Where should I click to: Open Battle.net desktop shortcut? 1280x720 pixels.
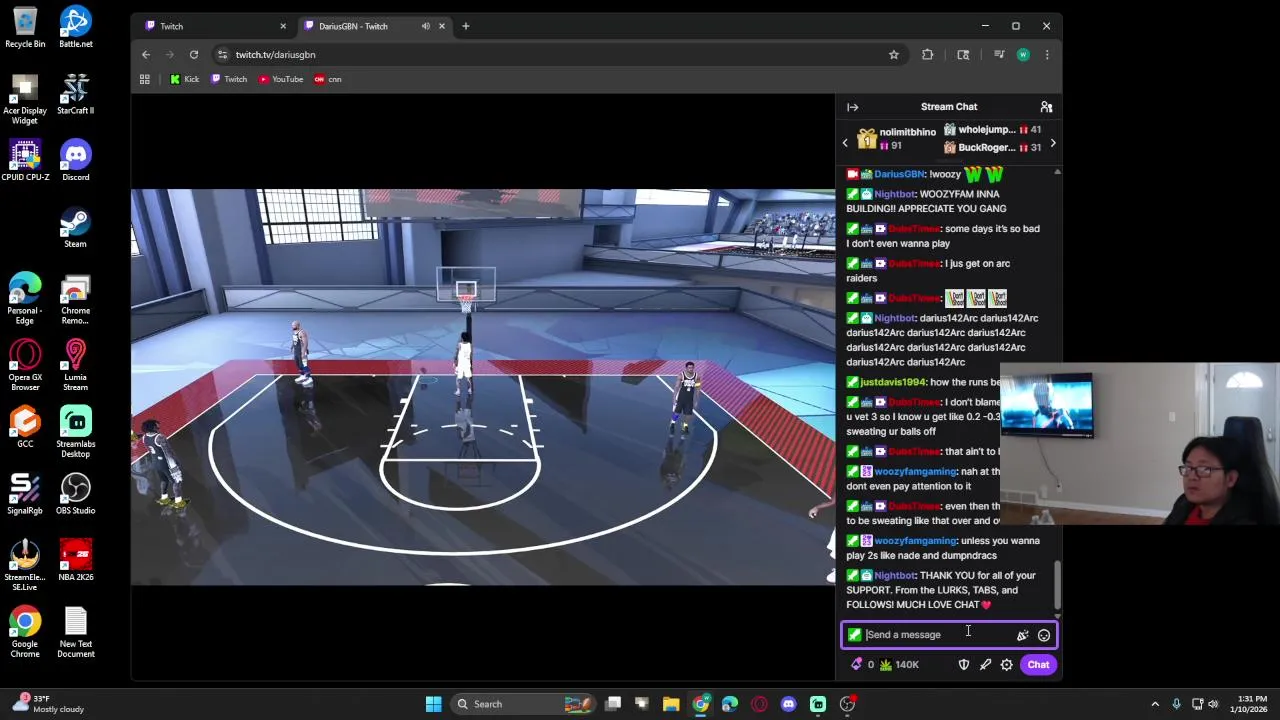(x=75, y=28)
